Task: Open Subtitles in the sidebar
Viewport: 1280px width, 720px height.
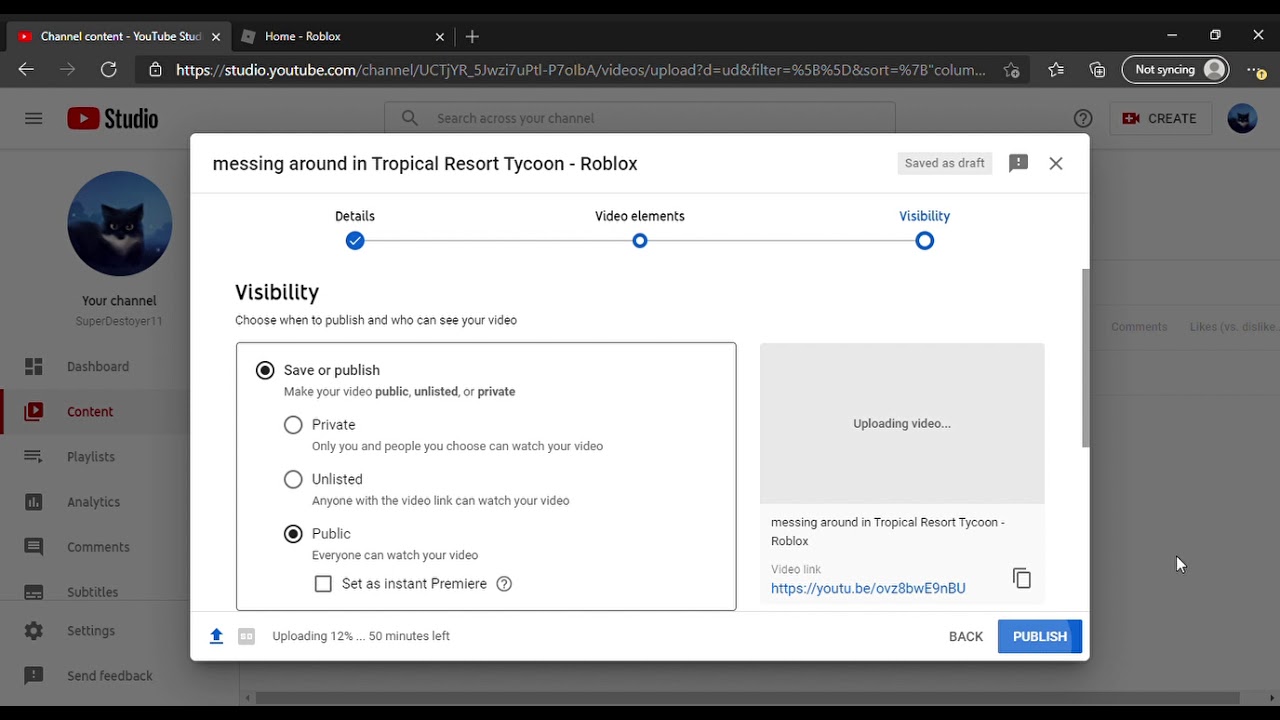Action: point(95,592)
